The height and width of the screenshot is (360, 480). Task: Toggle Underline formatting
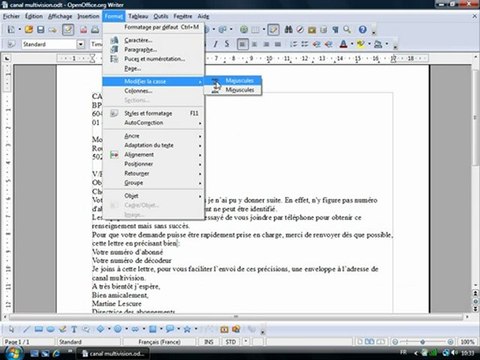click(x=227, y=44)
